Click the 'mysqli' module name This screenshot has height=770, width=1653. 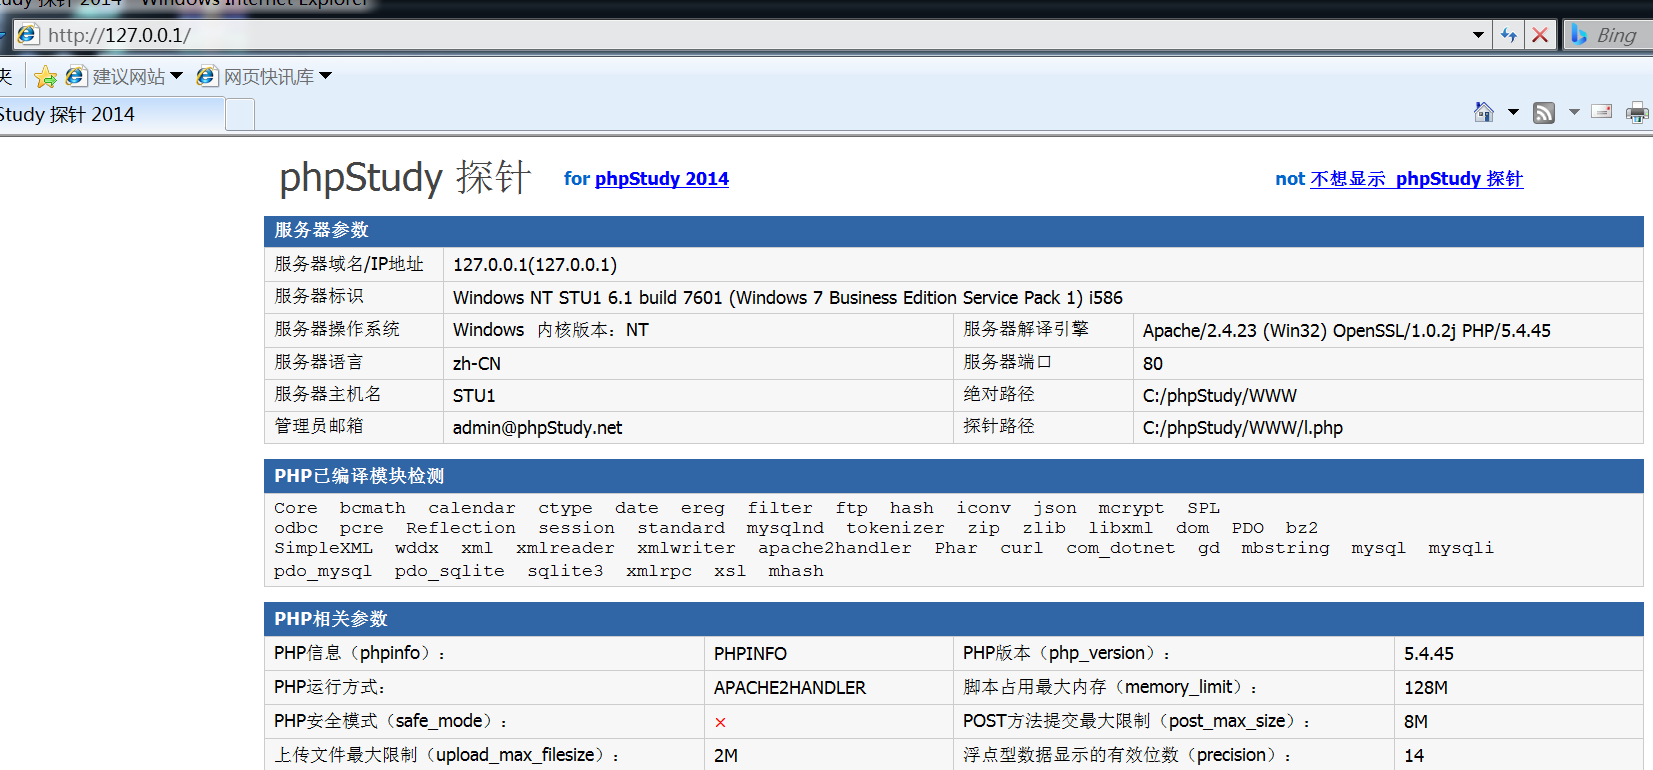(1461, 548)
